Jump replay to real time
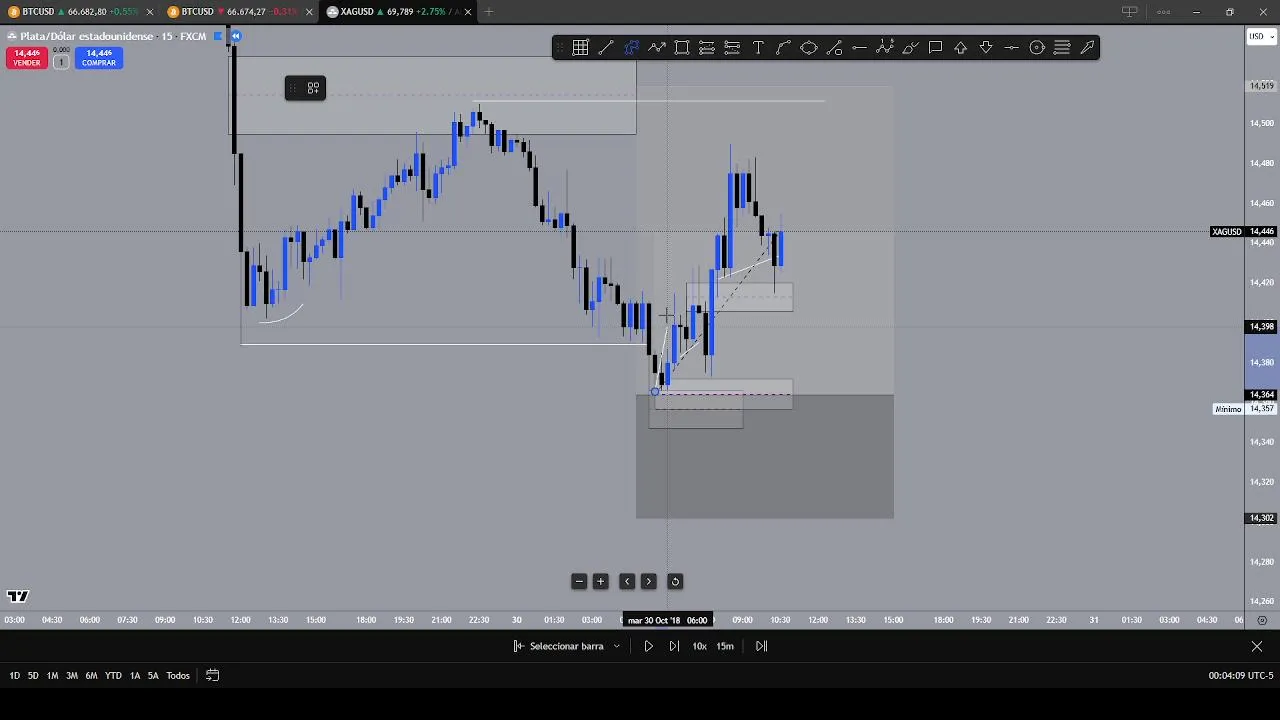 [761, 646]
